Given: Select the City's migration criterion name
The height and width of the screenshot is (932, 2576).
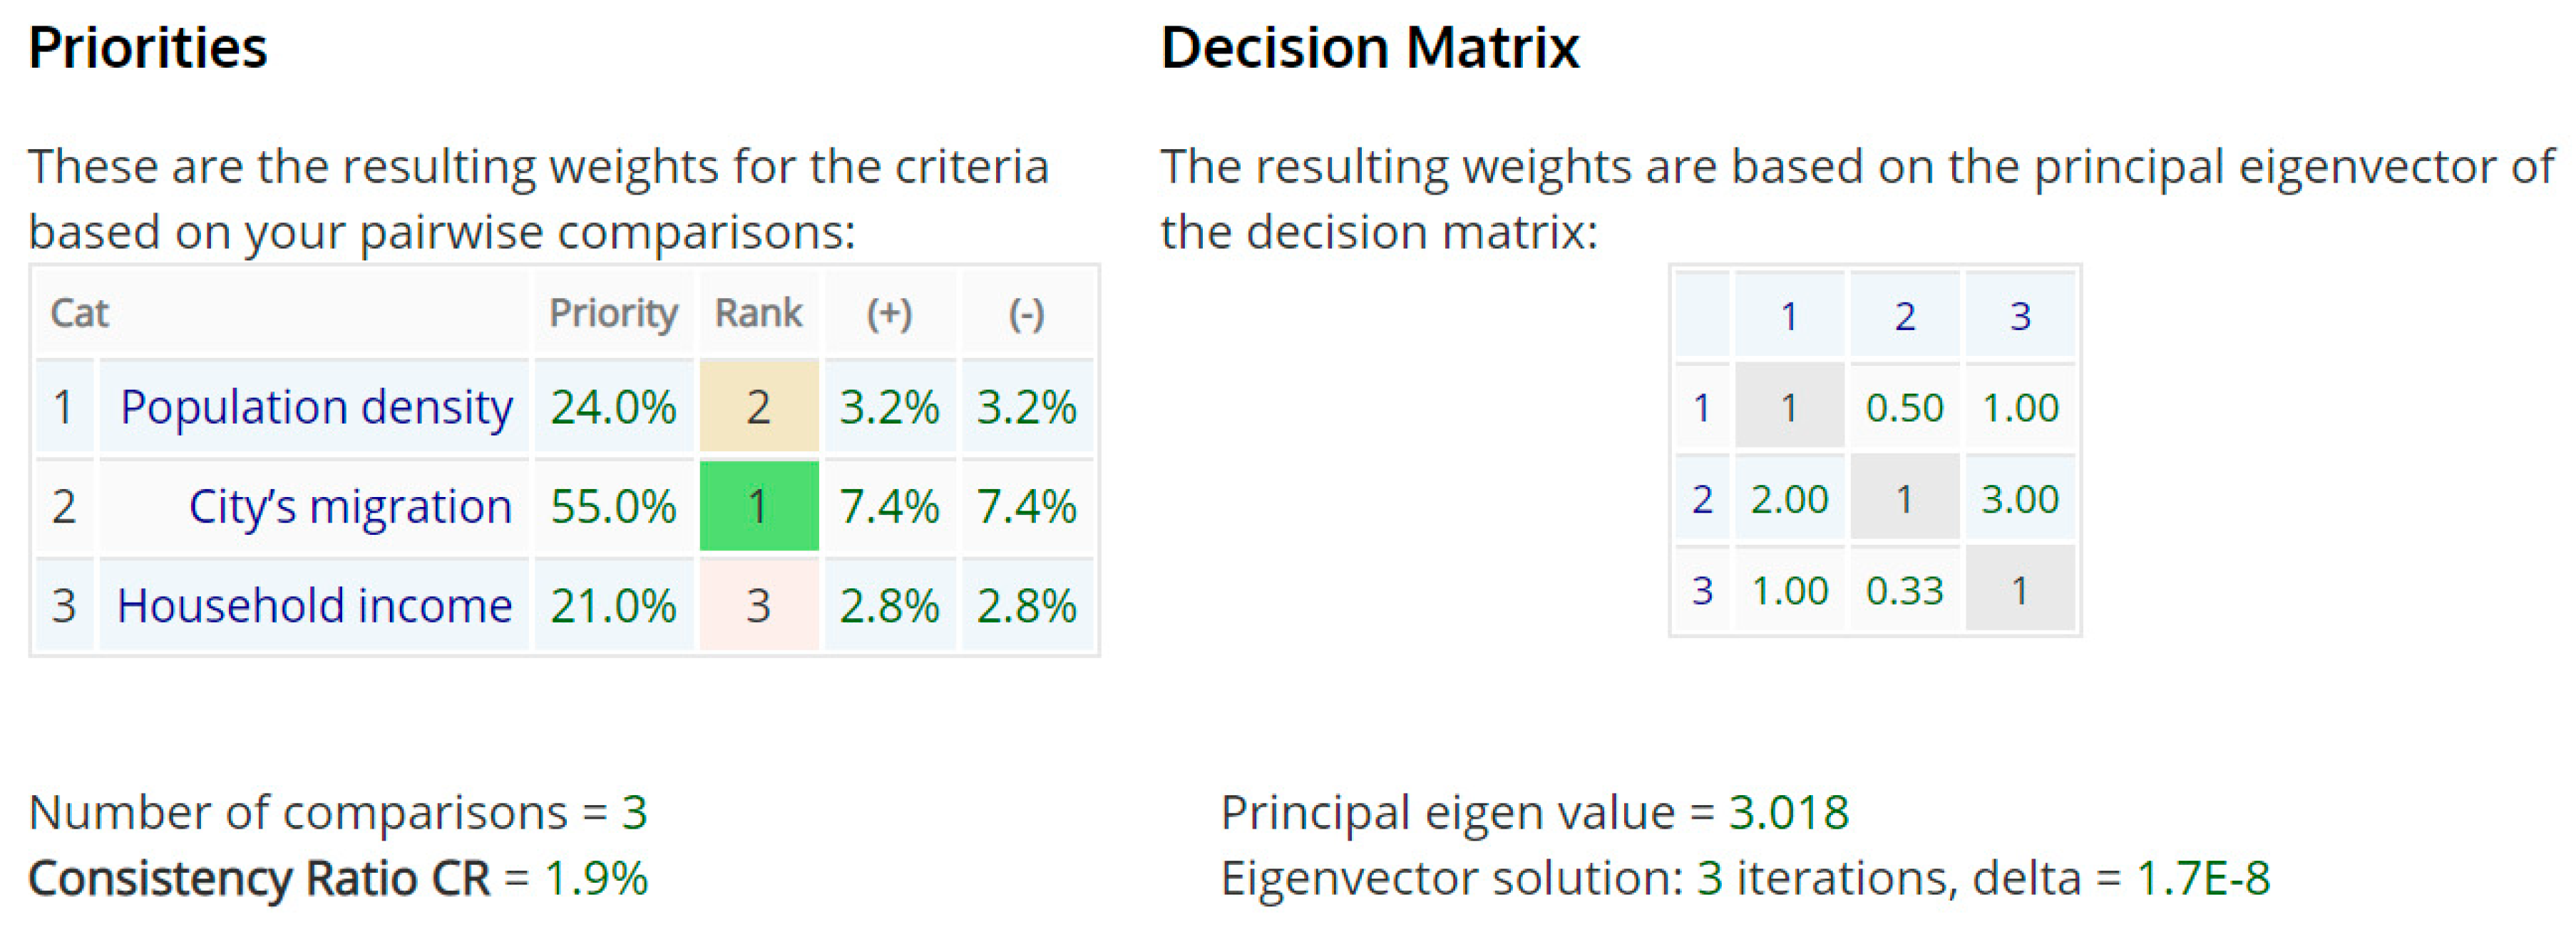Looking at the screenshot, I should click(x=350, y=506).
